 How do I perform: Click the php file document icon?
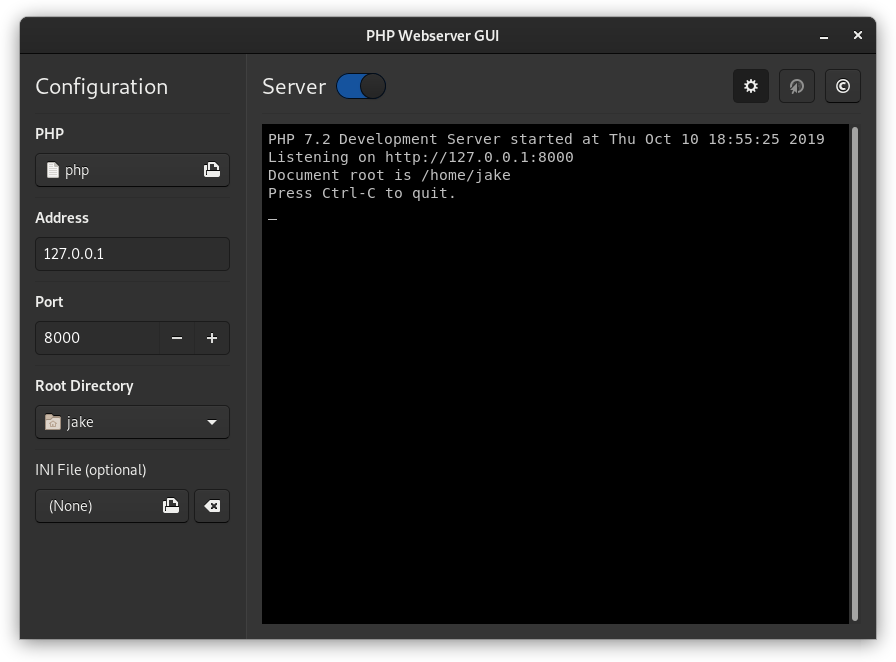point(53,170)
